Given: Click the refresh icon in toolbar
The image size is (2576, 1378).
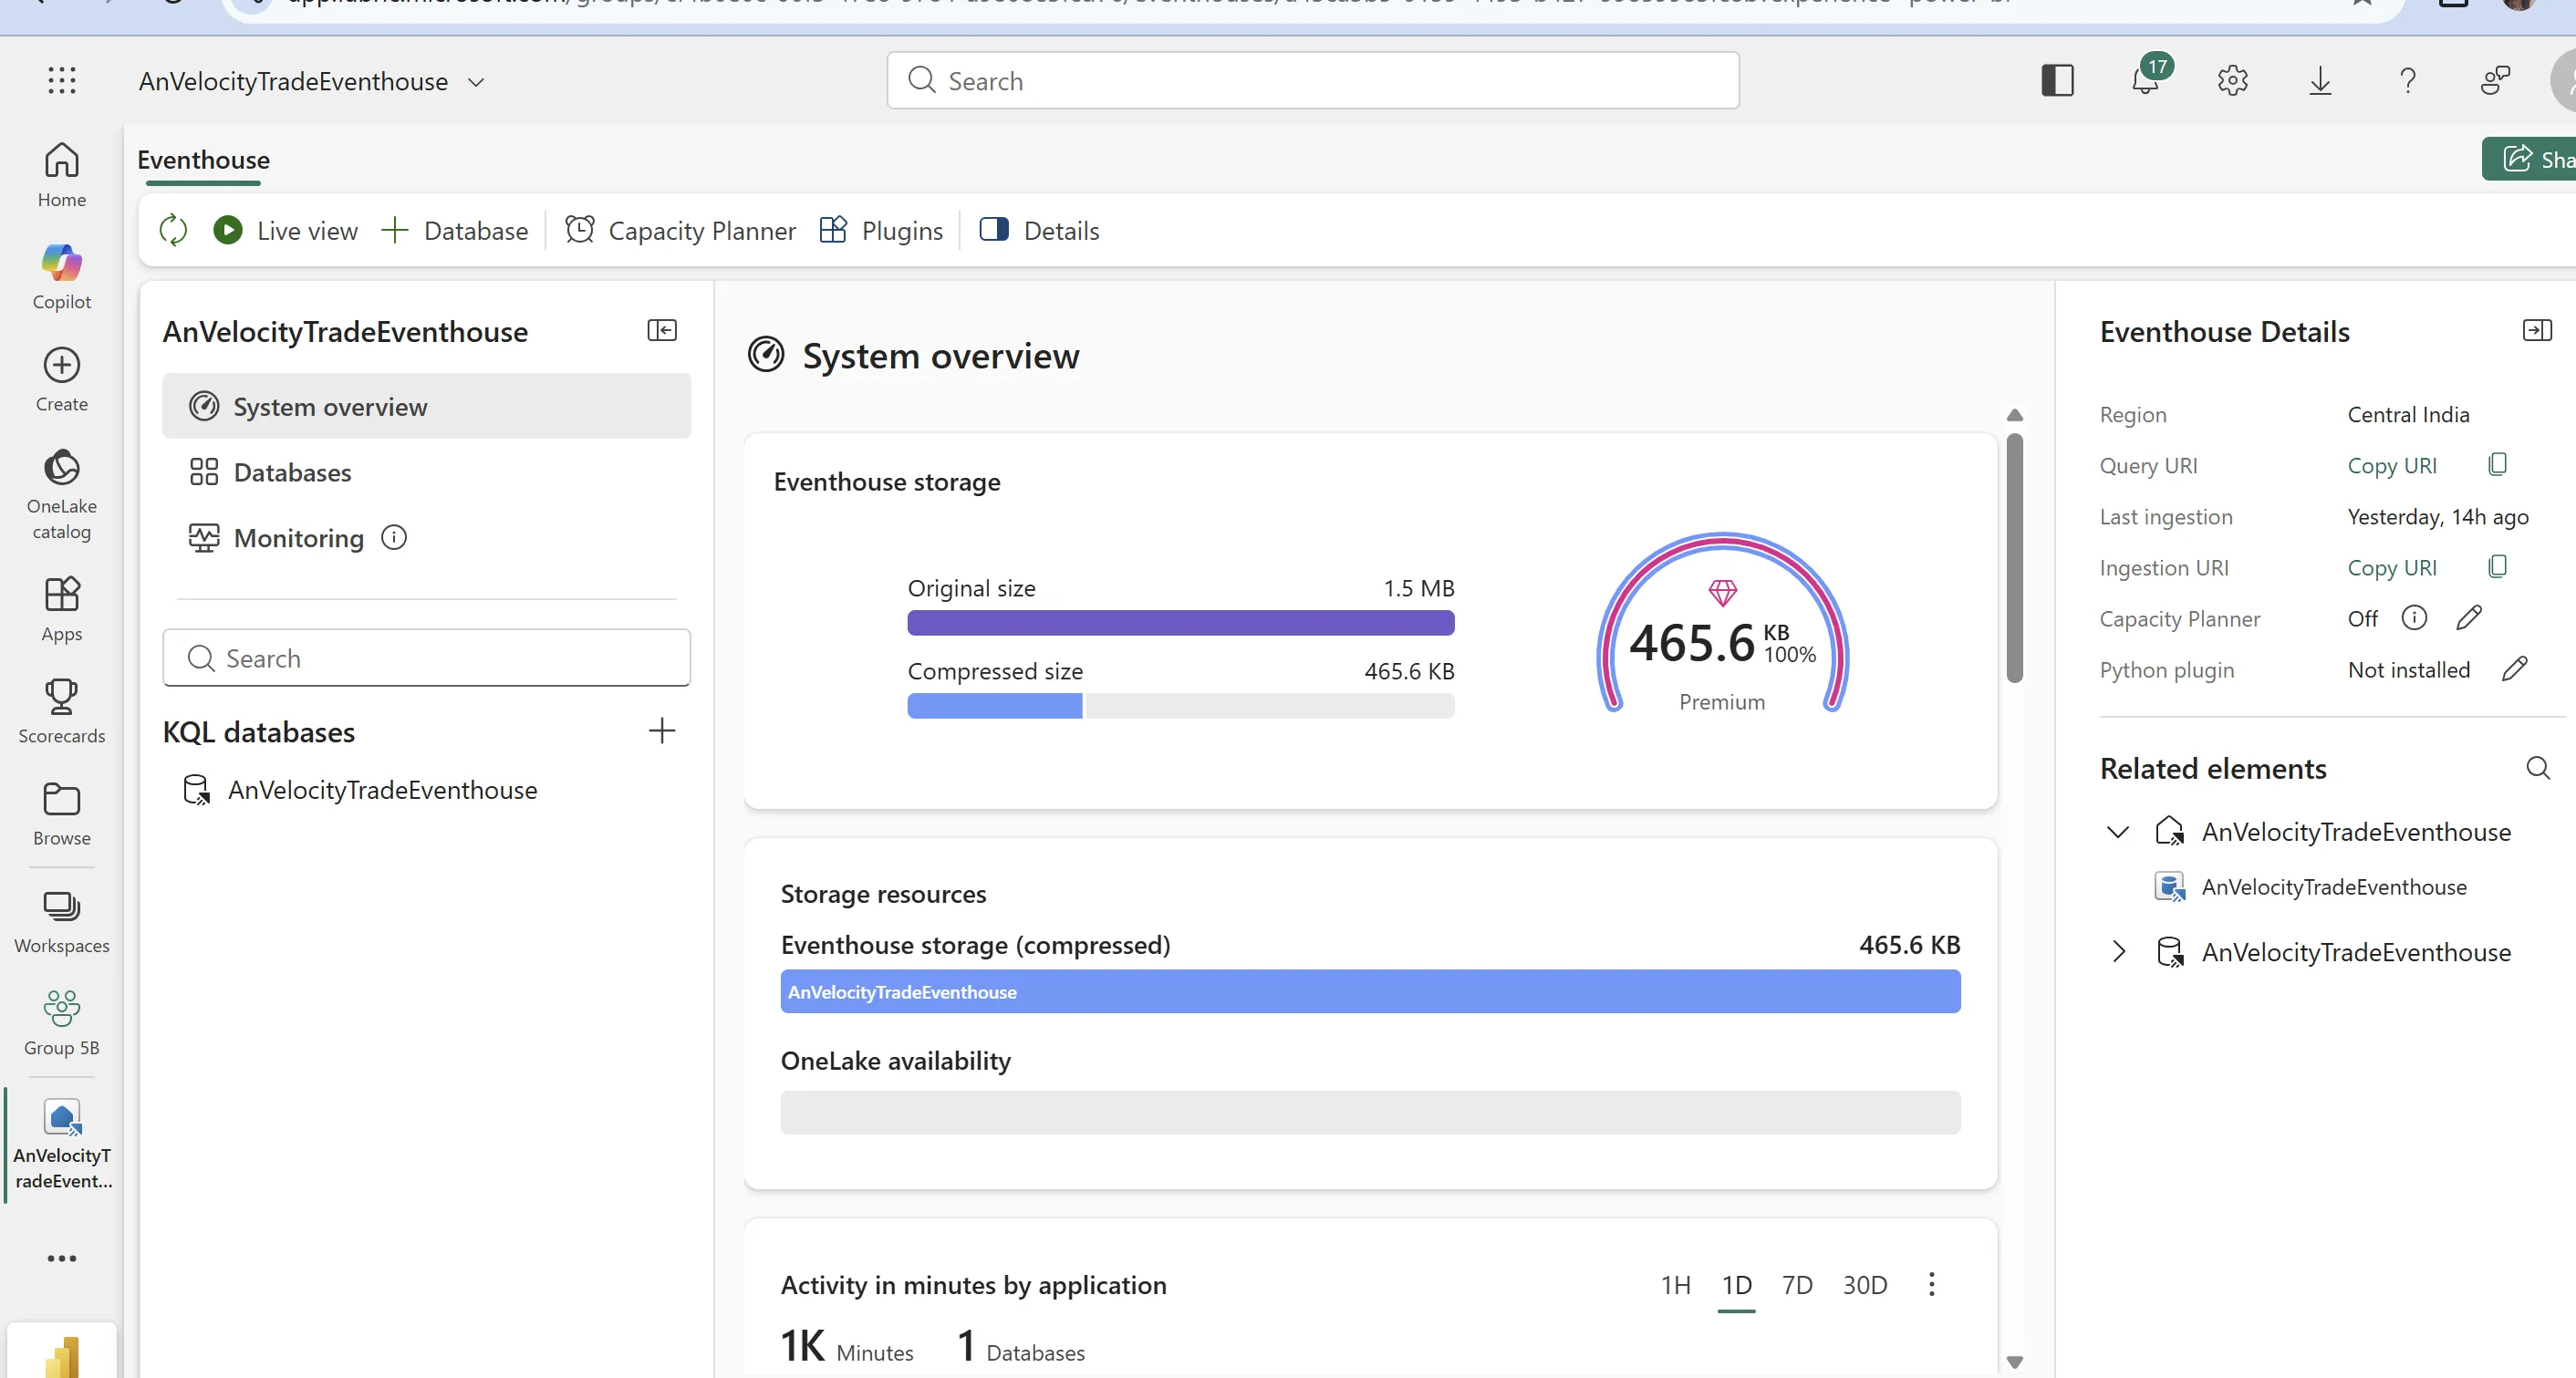Looking at the screenshot, I should tap(173, 230).
